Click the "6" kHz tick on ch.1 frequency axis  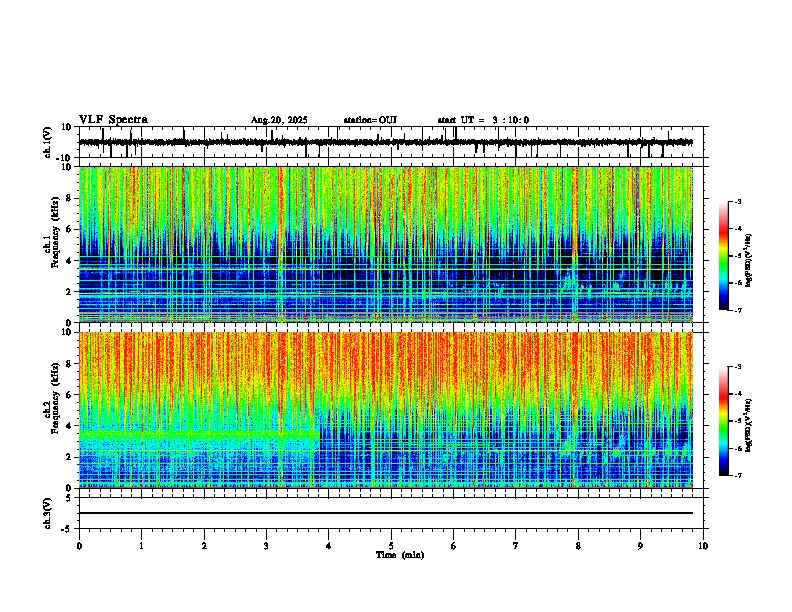point(70,229)
